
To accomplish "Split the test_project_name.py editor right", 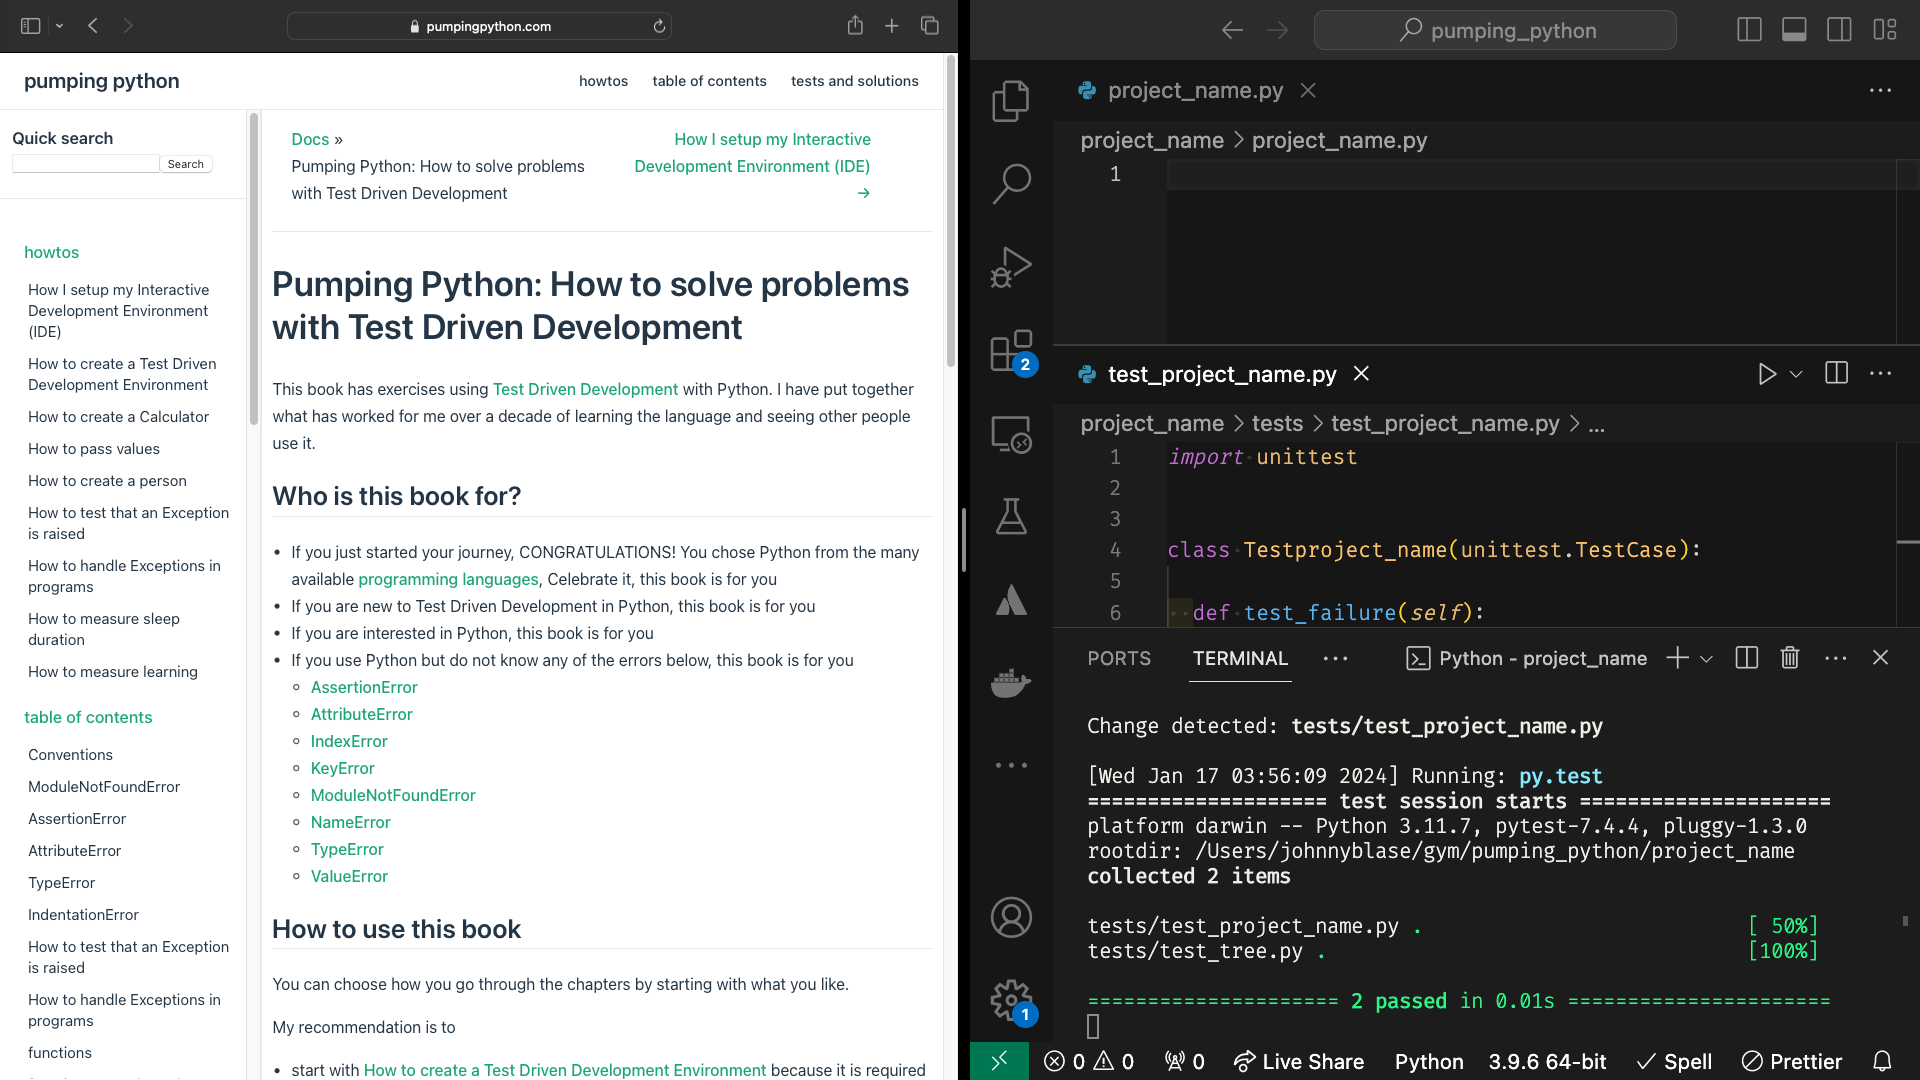I will pyautogui.click(x=1836, y=373).
